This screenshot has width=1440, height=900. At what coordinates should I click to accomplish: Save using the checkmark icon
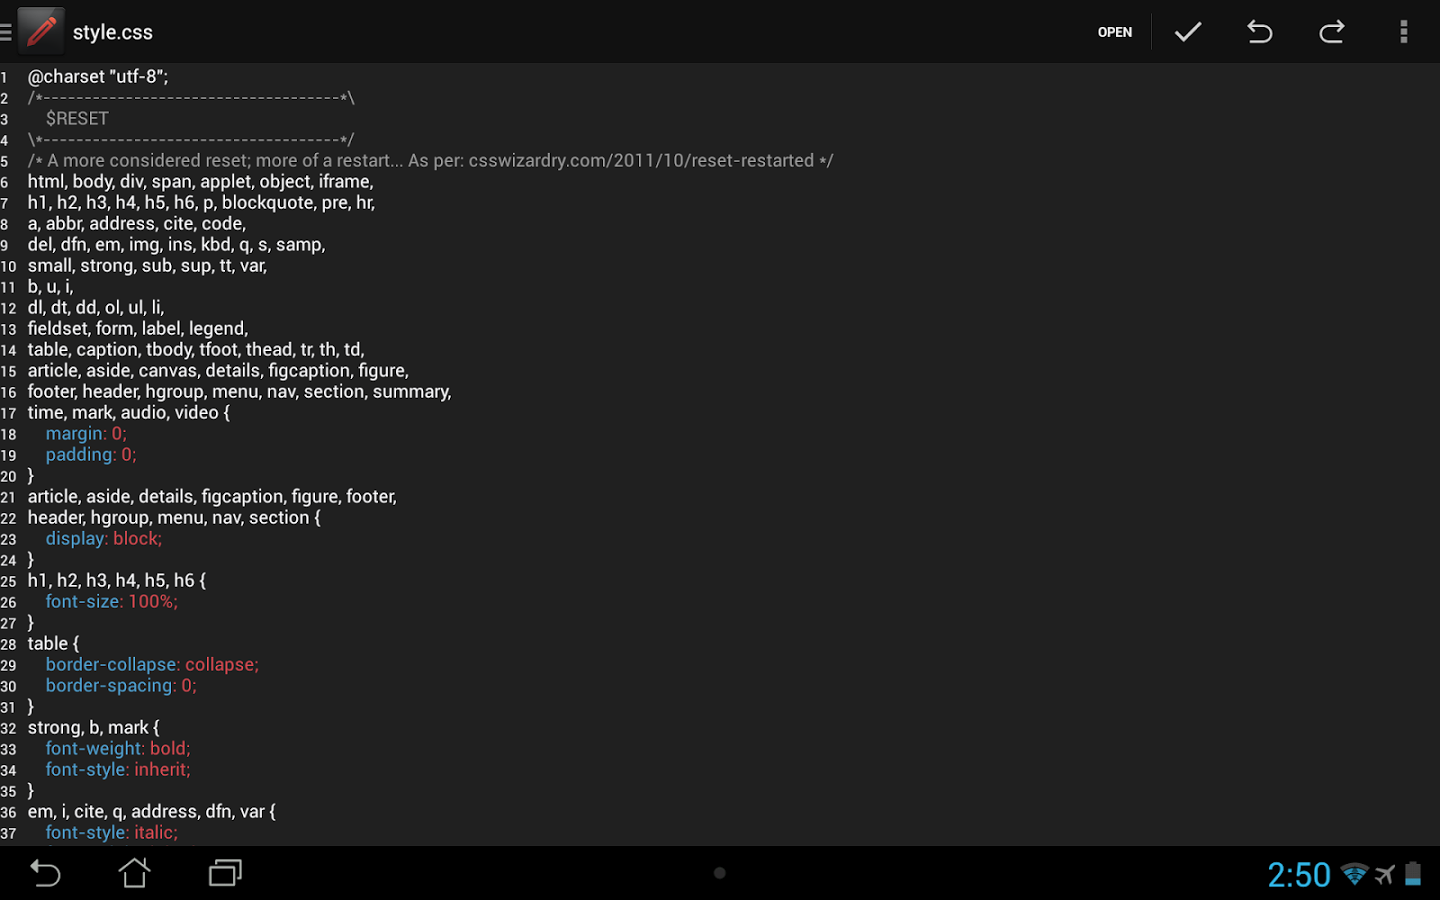click(1188, 32)
